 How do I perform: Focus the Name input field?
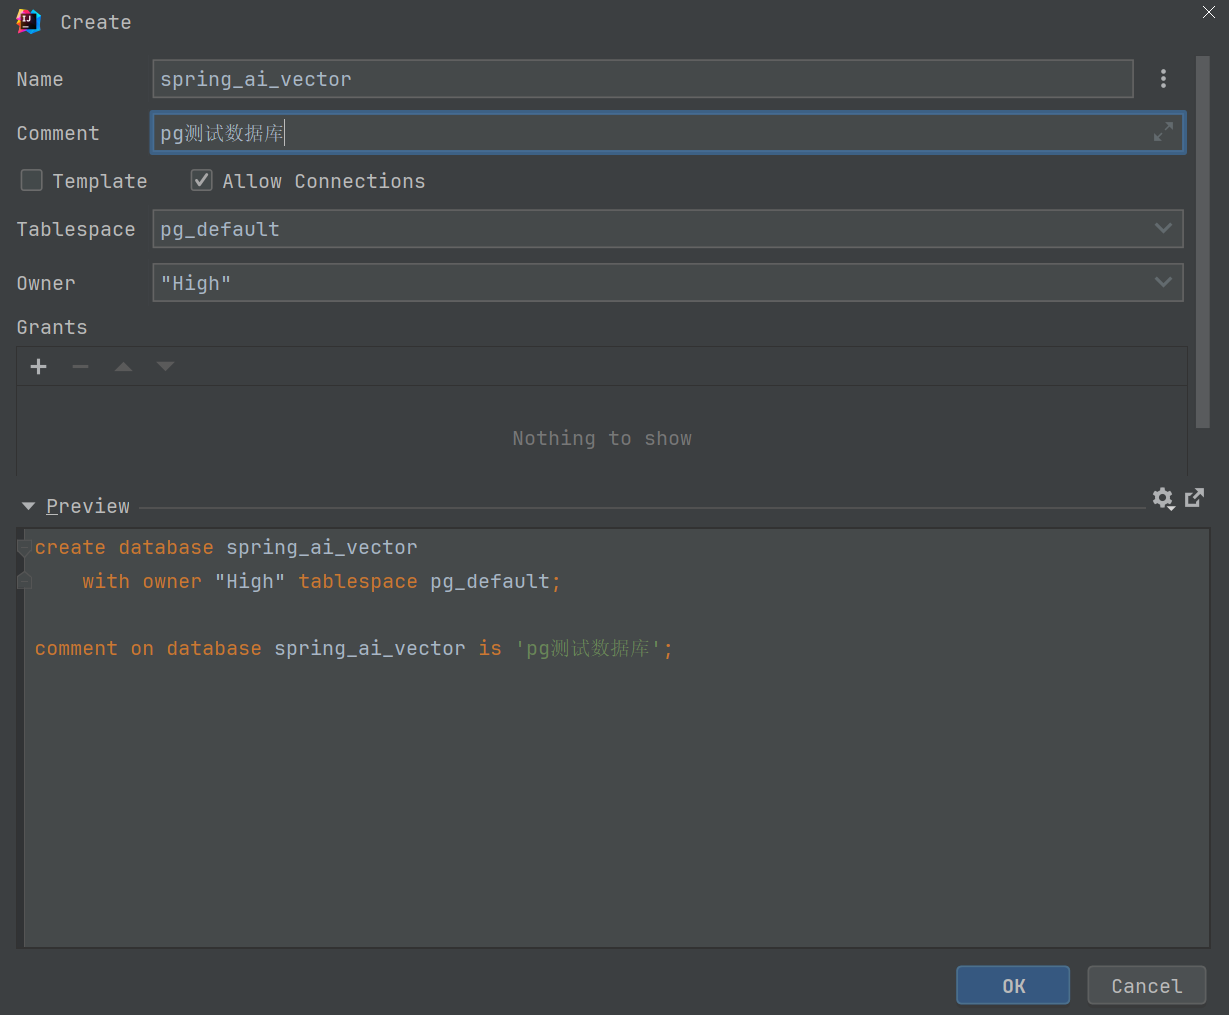[643, 79]
